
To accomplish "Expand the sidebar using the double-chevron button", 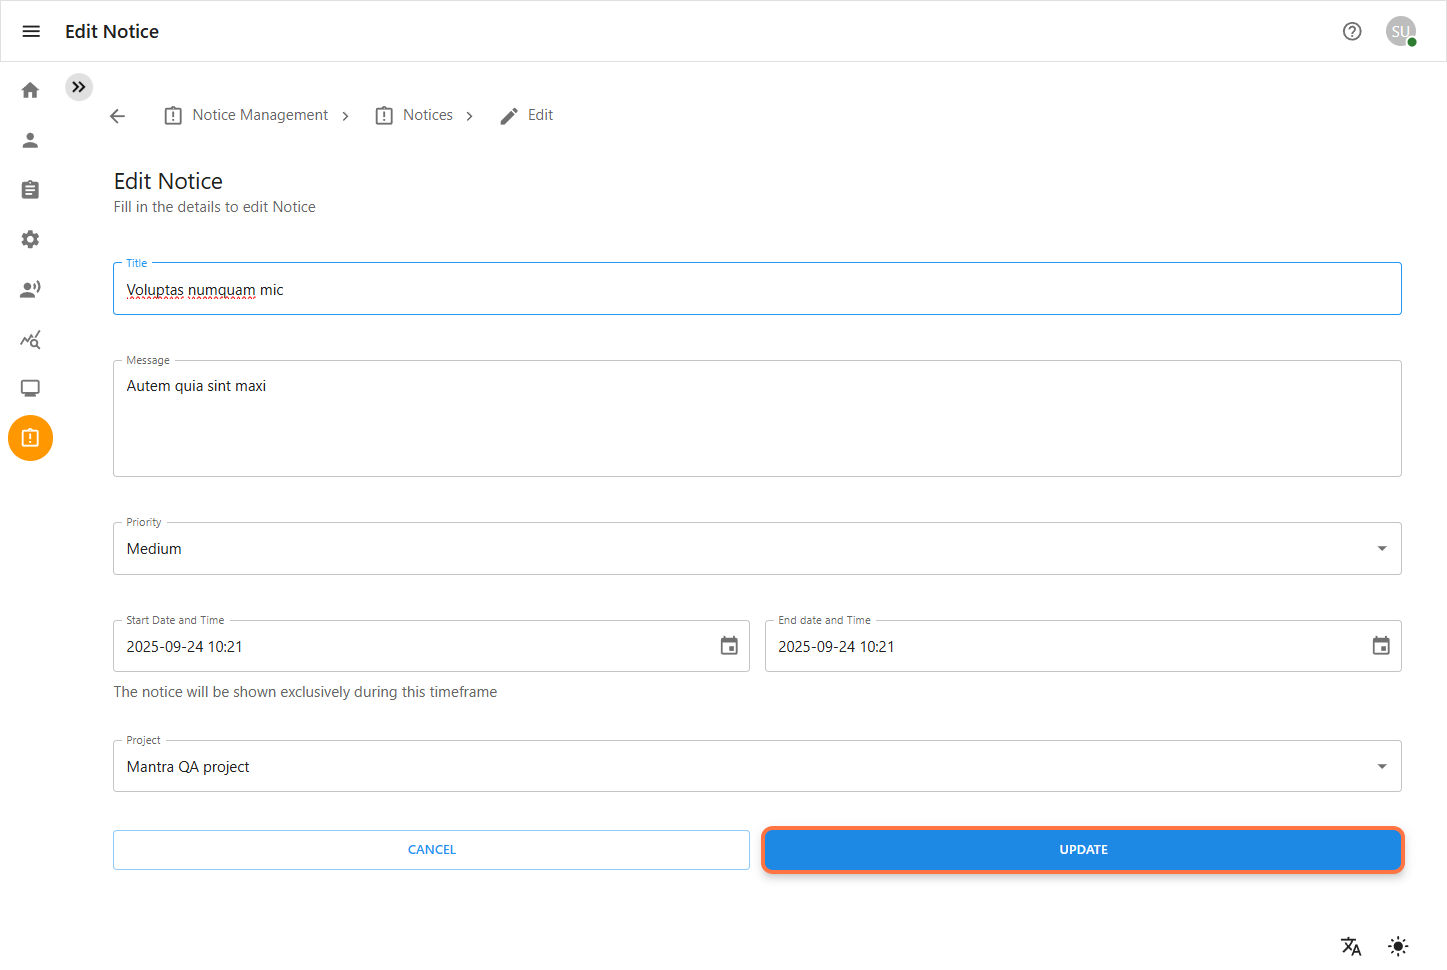I will (x=79, y=87).
